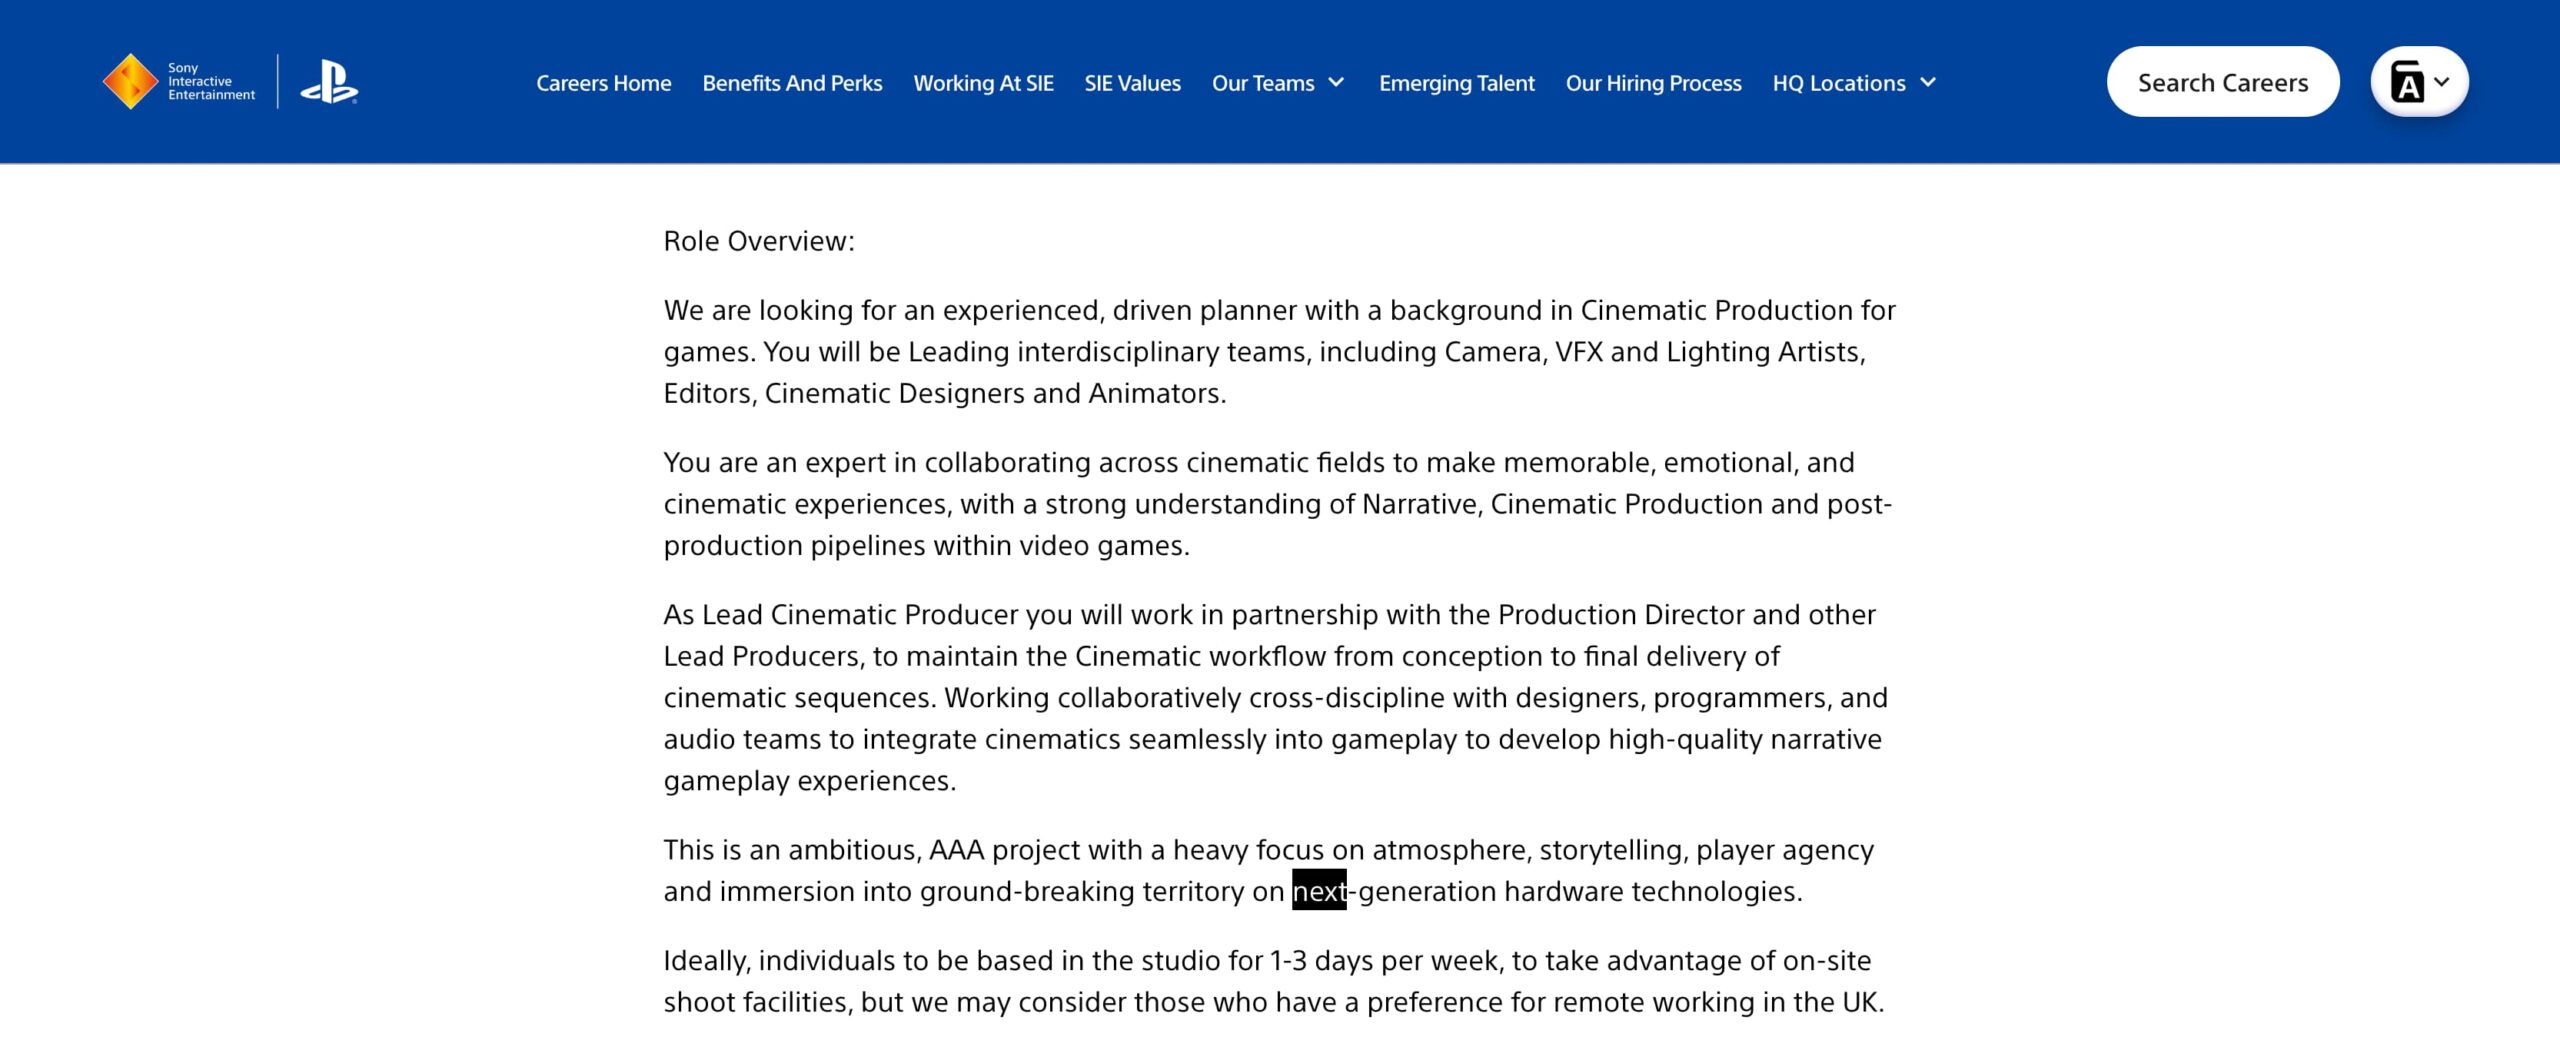
Task: Open the SIE Values page
Action: 1132,83
